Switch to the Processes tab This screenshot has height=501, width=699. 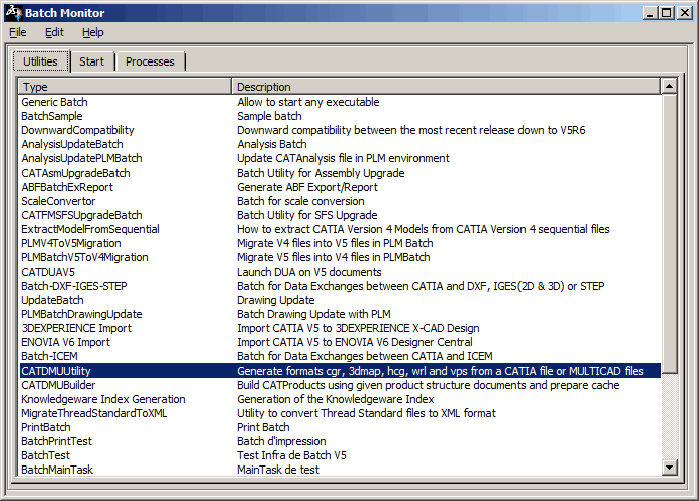click(x=150, y=62)
